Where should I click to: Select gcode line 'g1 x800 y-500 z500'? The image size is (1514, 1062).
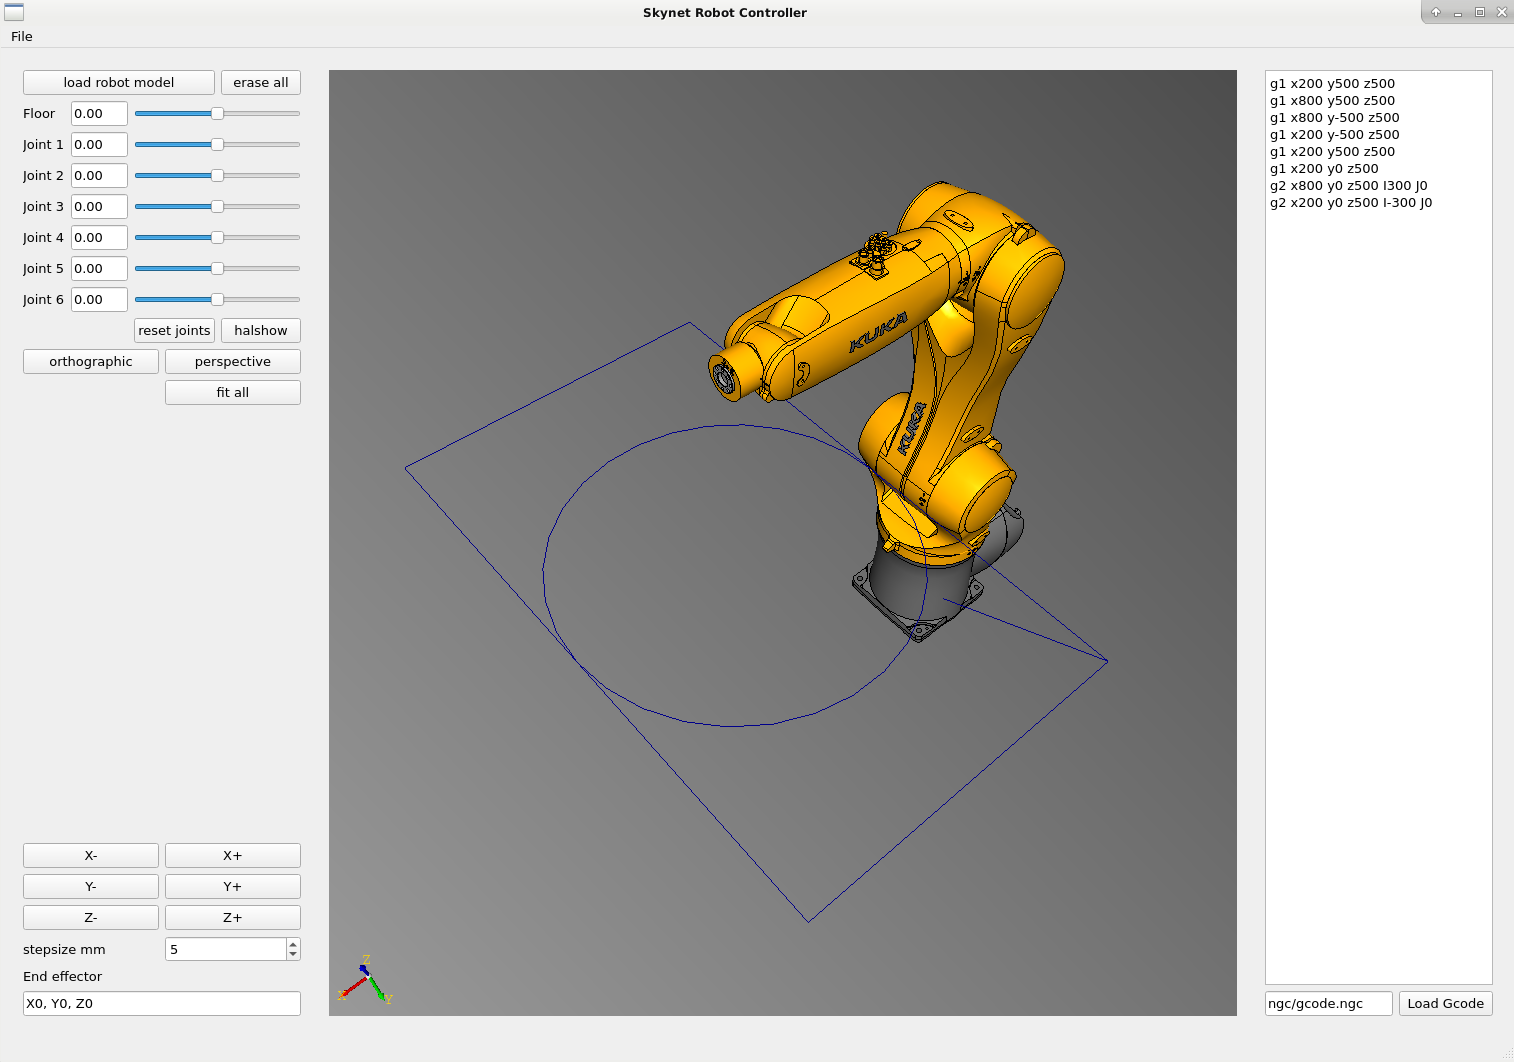click(x=1335, y=118)
